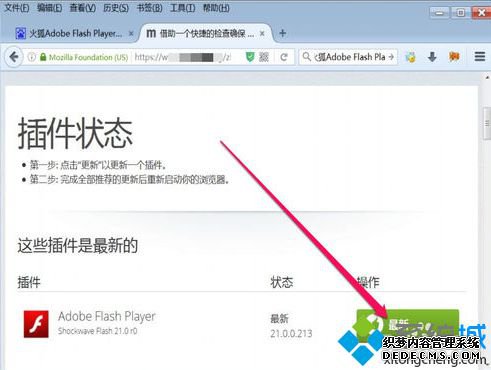Click the 第一步 instruction line
The height and width of the screenshot is (370, 491).
point(98,165)
